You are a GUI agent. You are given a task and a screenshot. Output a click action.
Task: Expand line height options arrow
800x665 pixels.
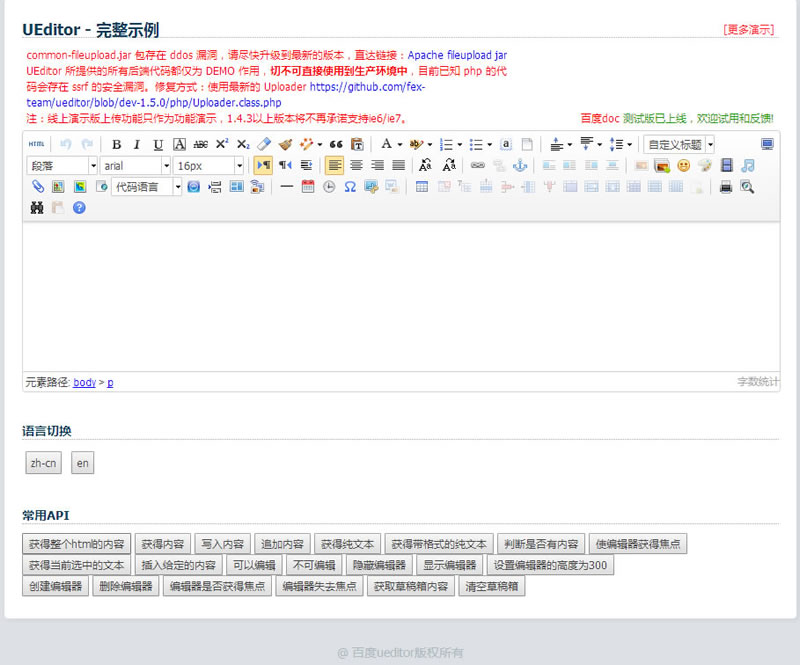coord(630,145)
